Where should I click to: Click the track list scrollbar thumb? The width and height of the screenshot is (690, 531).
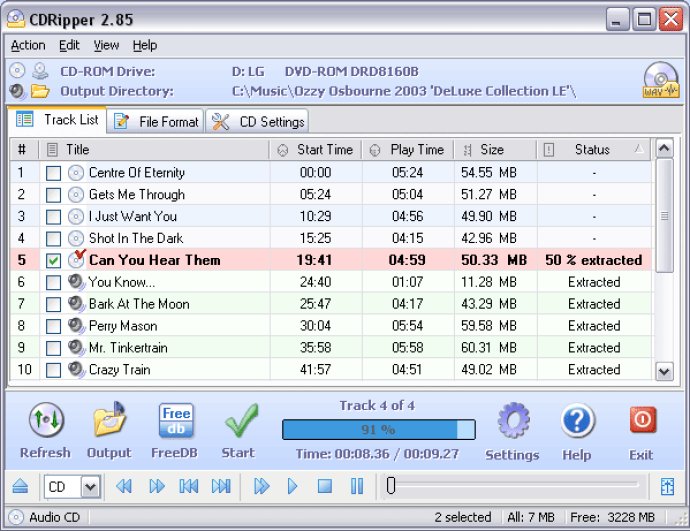pos(664,216)
